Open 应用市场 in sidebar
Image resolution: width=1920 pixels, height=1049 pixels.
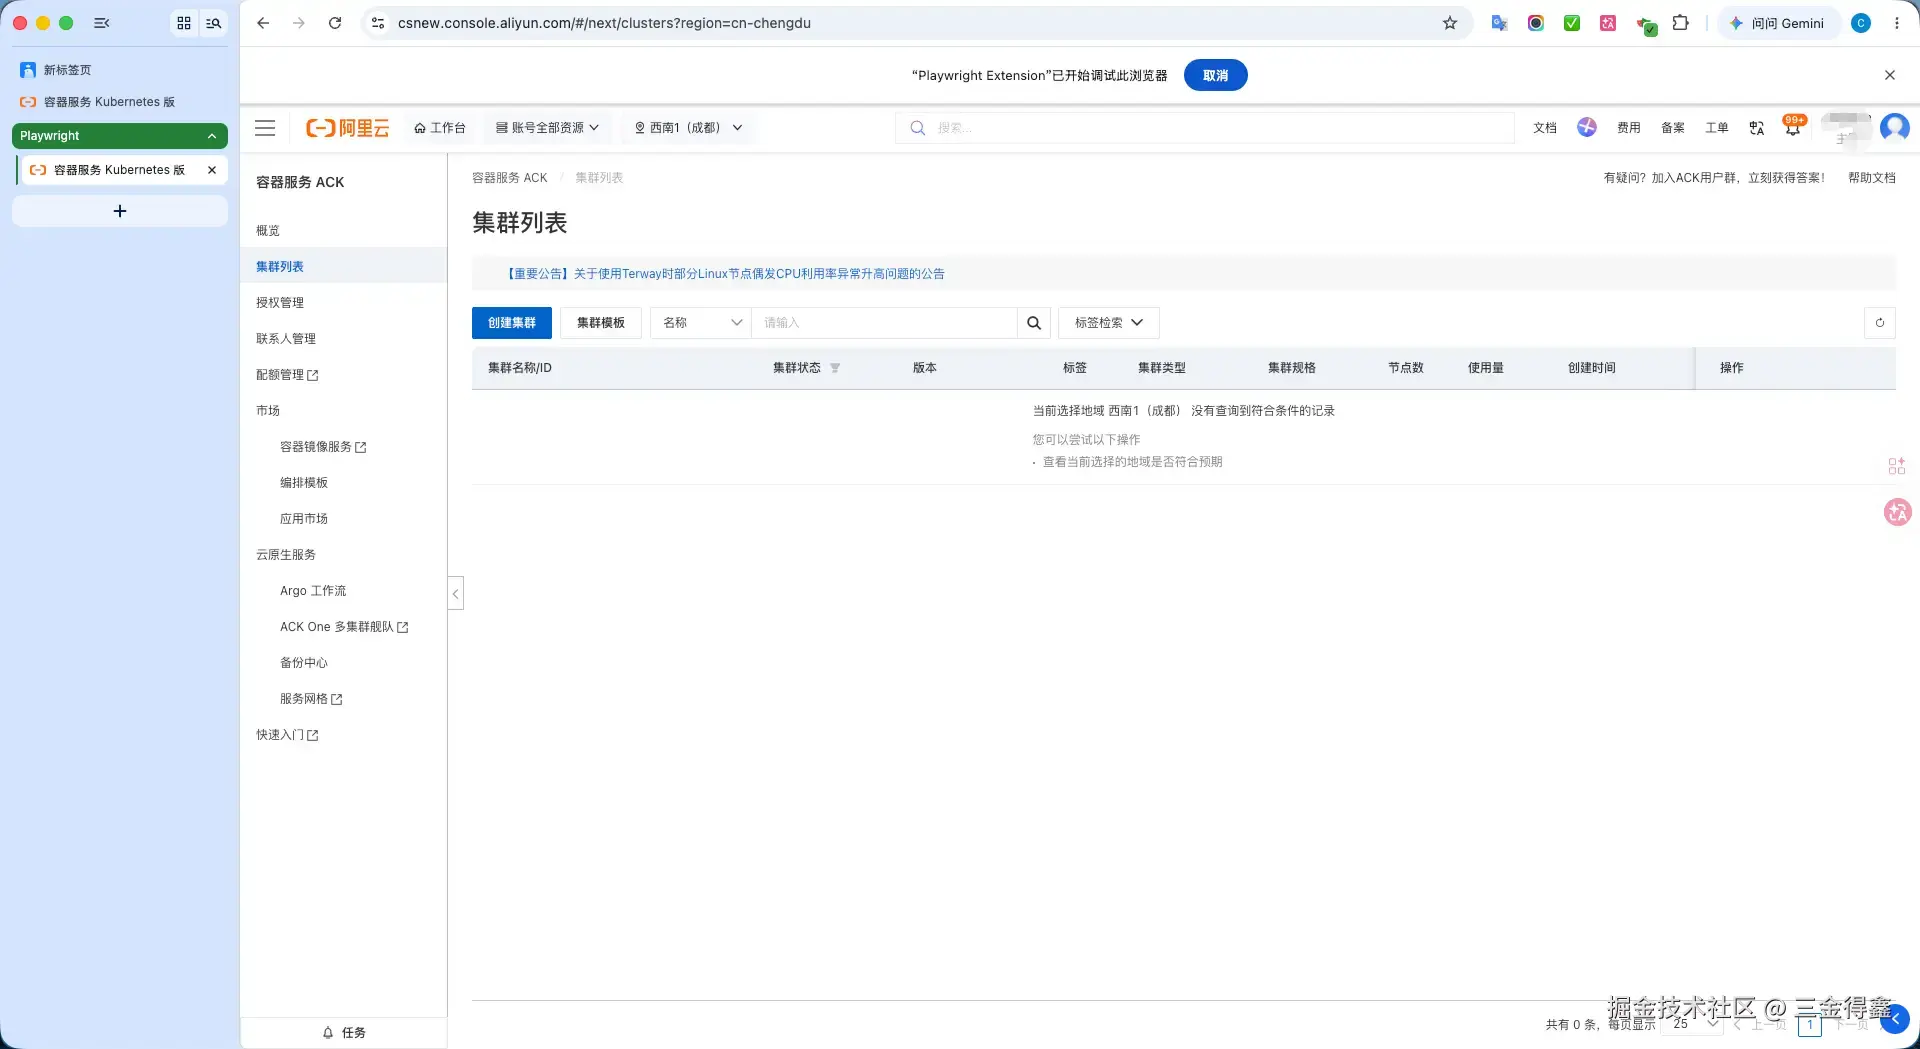coord(304,519)
